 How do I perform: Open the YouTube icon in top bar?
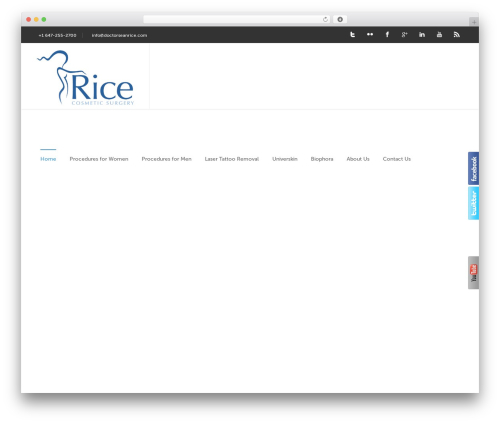(x=439, y=34)
